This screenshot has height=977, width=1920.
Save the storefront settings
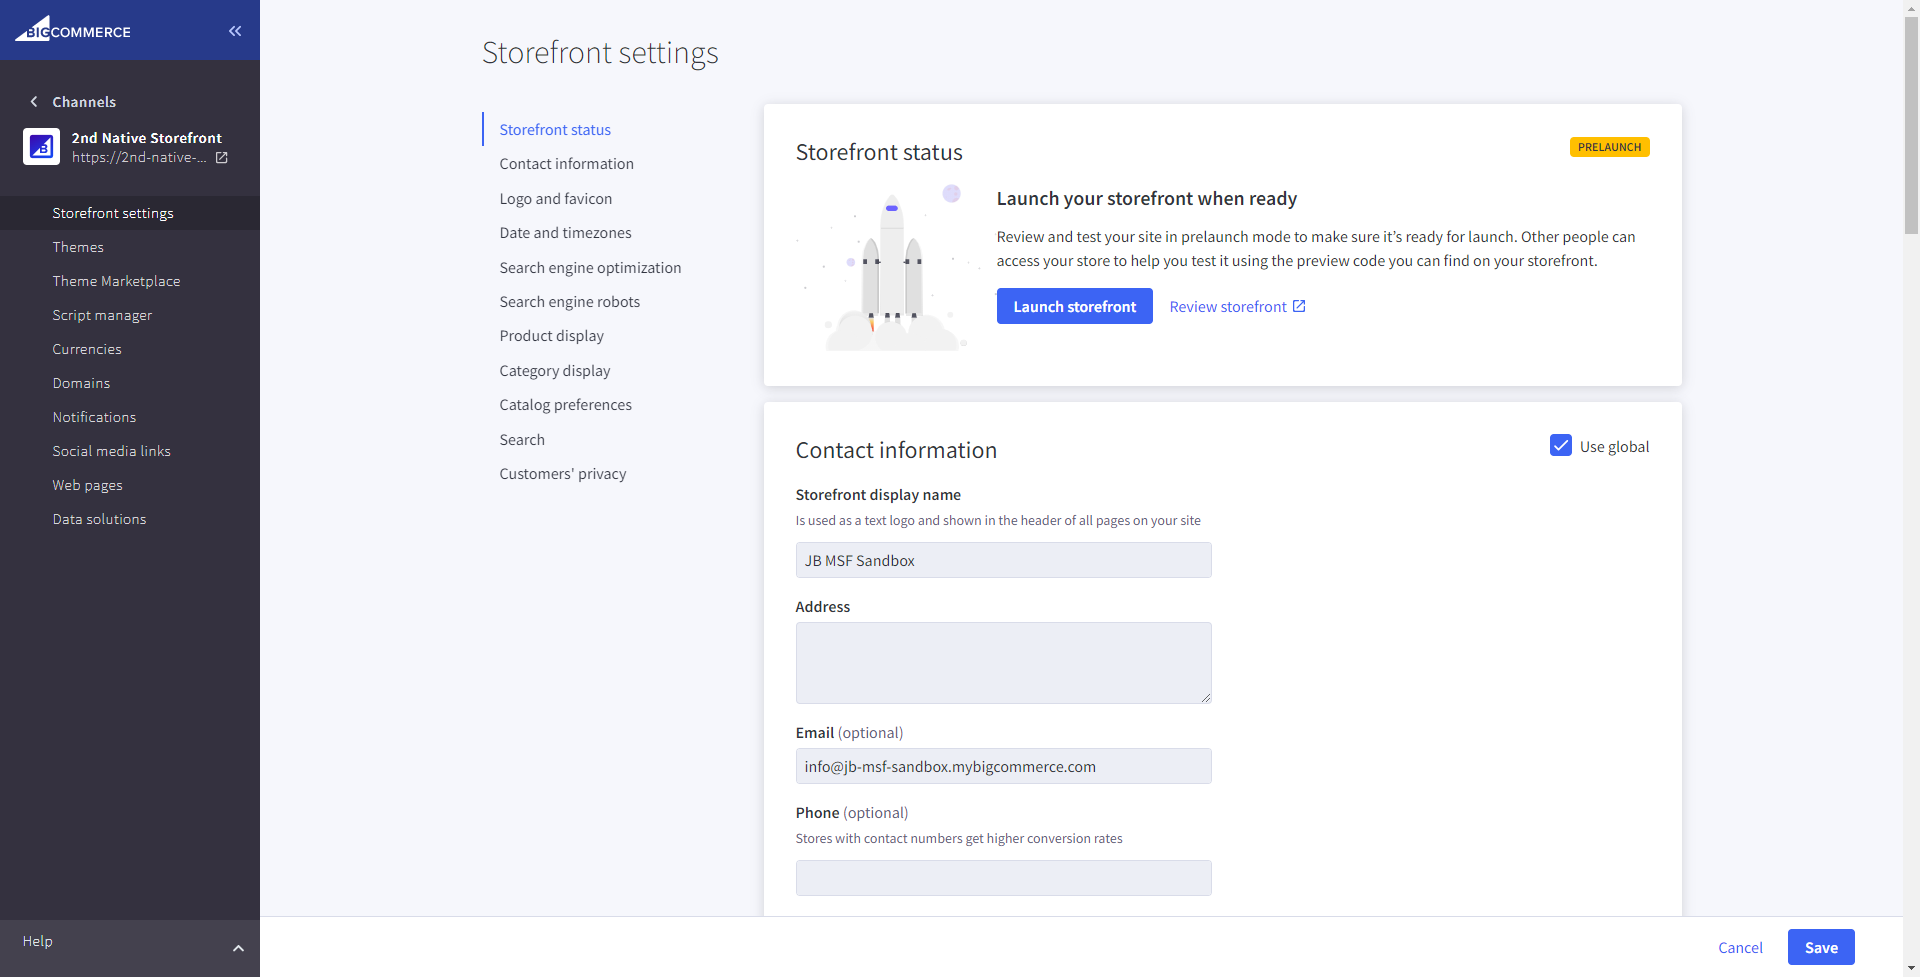[1820, 948]
